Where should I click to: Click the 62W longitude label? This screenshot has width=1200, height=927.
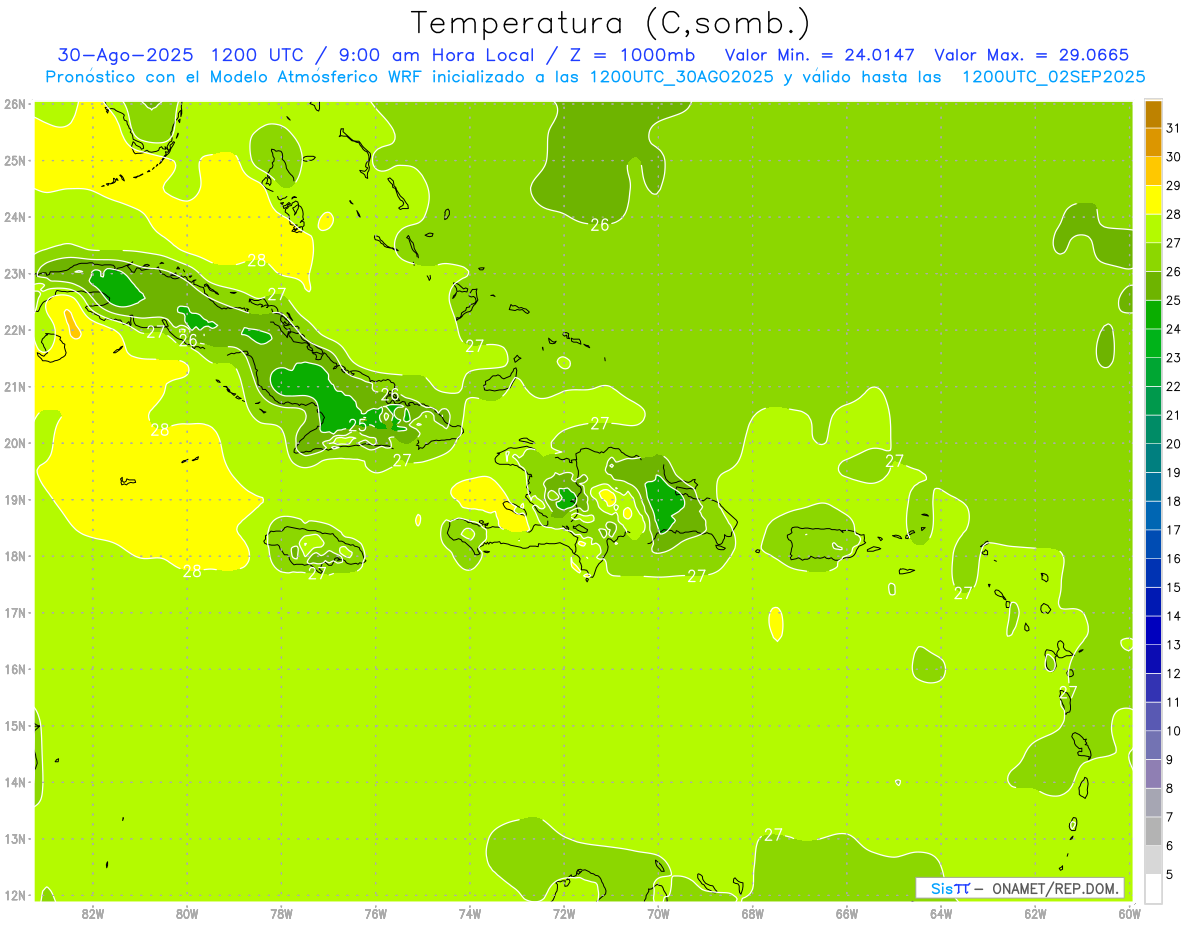(1035, 913)
